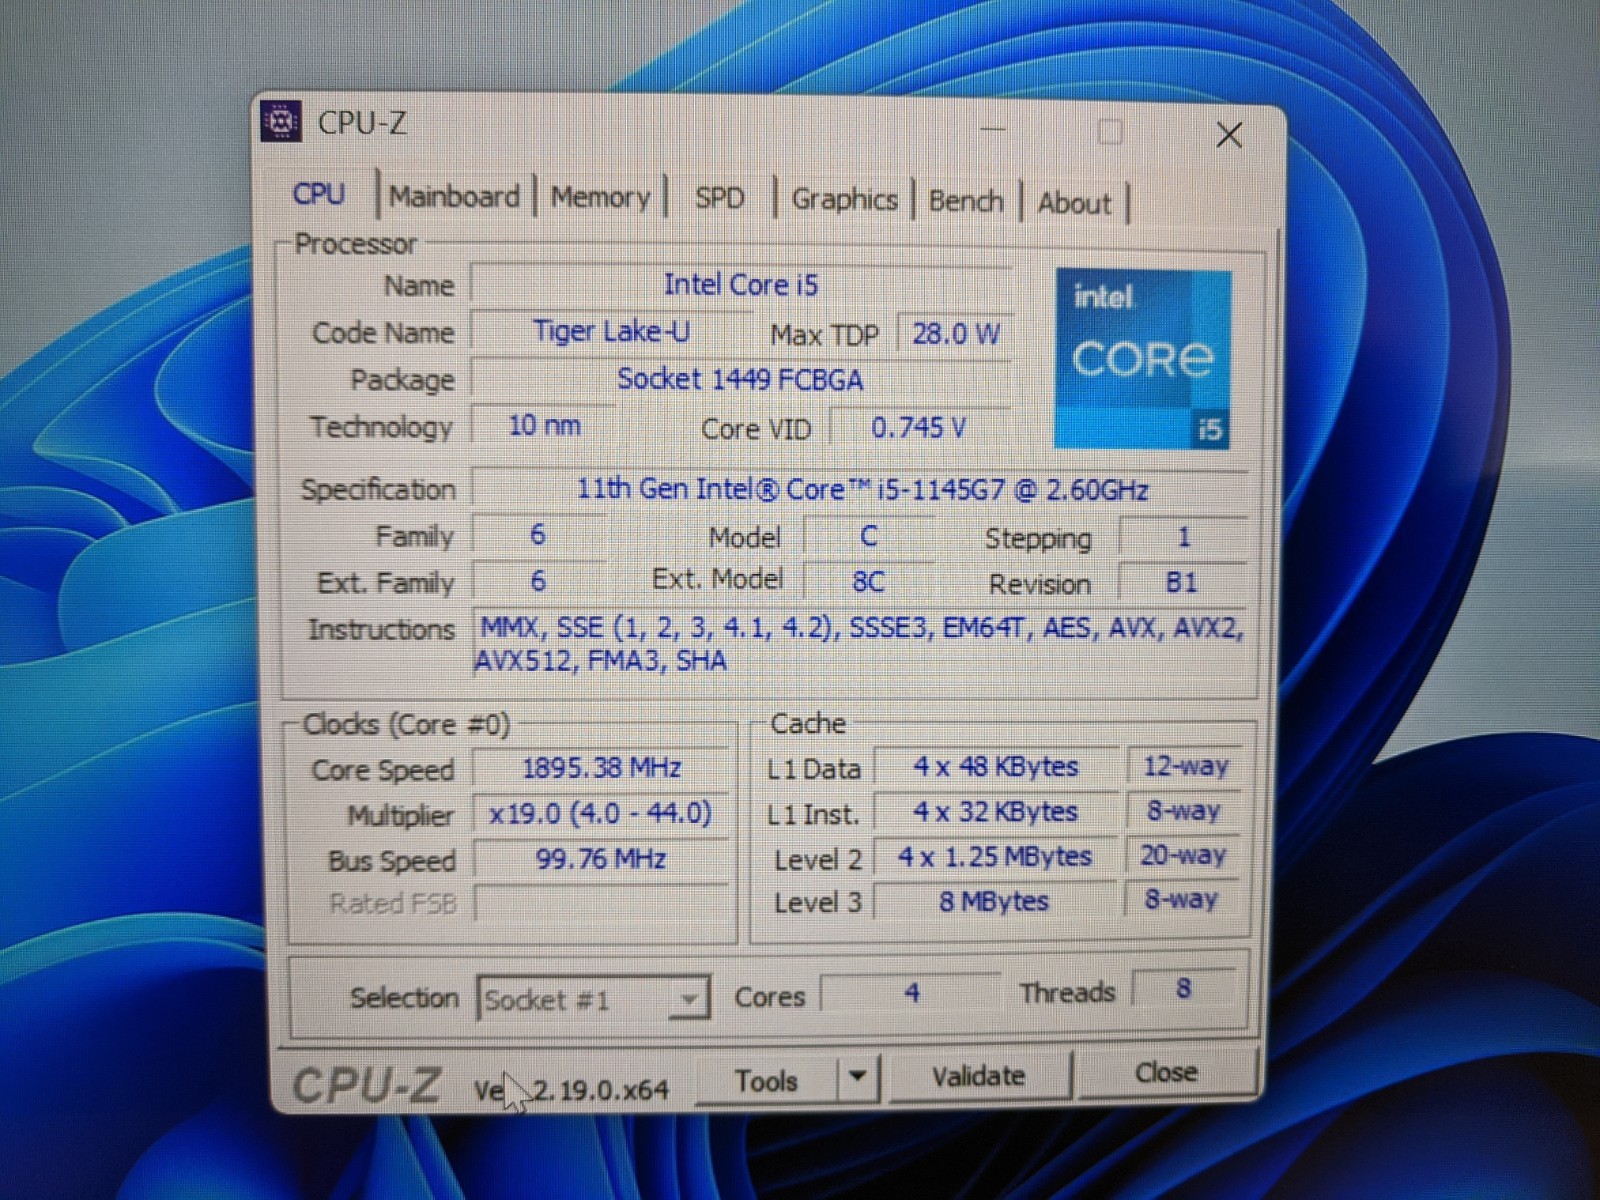Switch to the SPD tab
The width and height of the screenshot is (1600, 1200).
(720, 198)
